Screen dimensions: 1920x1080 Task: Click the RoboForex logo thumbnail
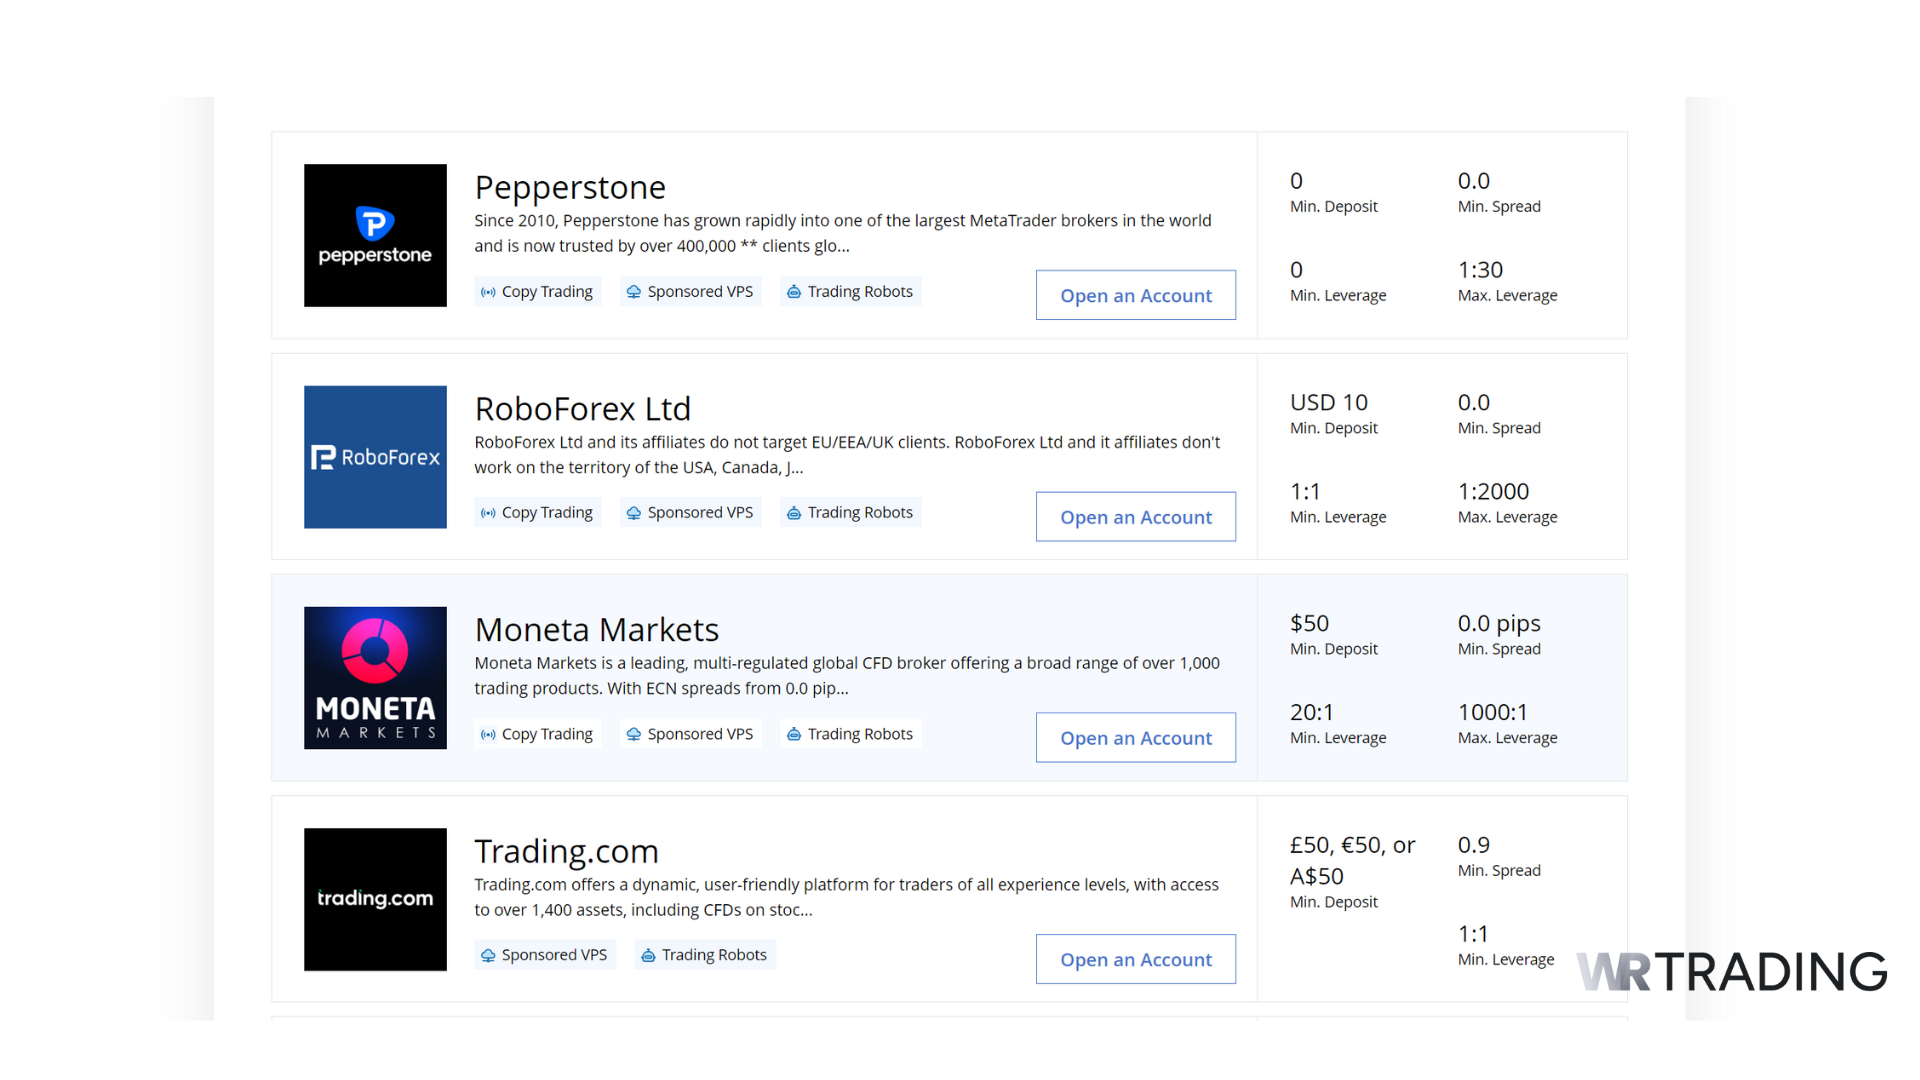375,457
